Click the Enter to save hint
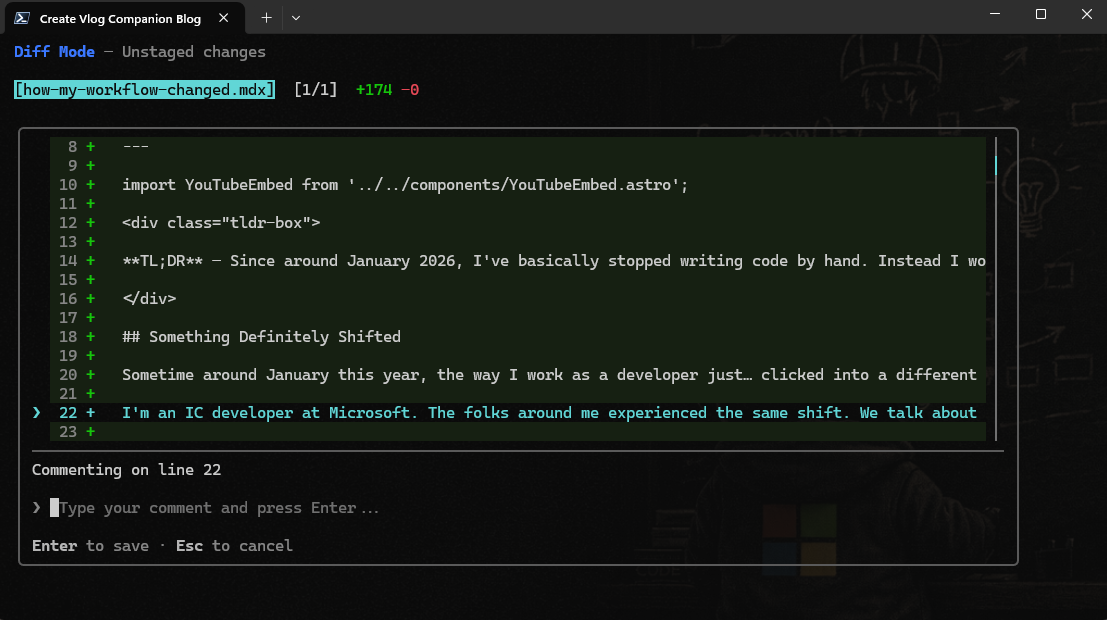Image resolution: width=1107 pixels, height=620 pixels. [x=90, y=546]
